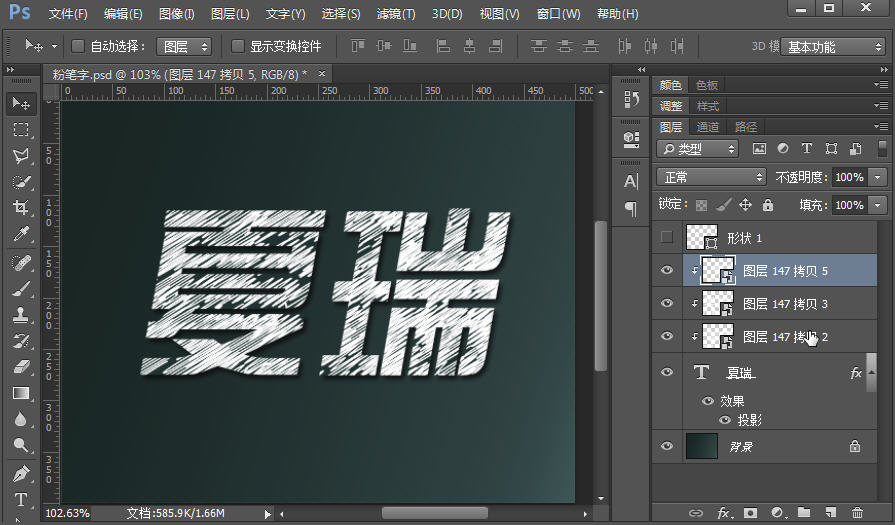This screenshot has height=525, width=895.
Task: Select the Clone Stamp tool
Action: coord(21,315)
